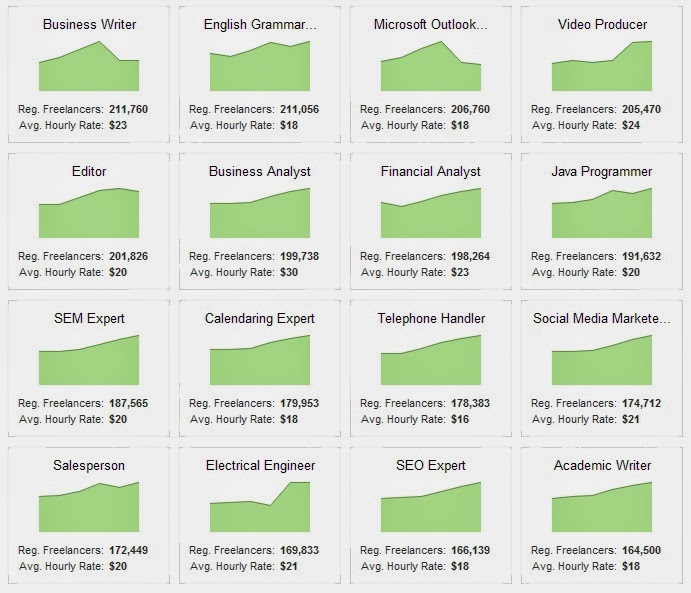
Task: Click the SEM Expert title
Action: click(x=89, y=318)
